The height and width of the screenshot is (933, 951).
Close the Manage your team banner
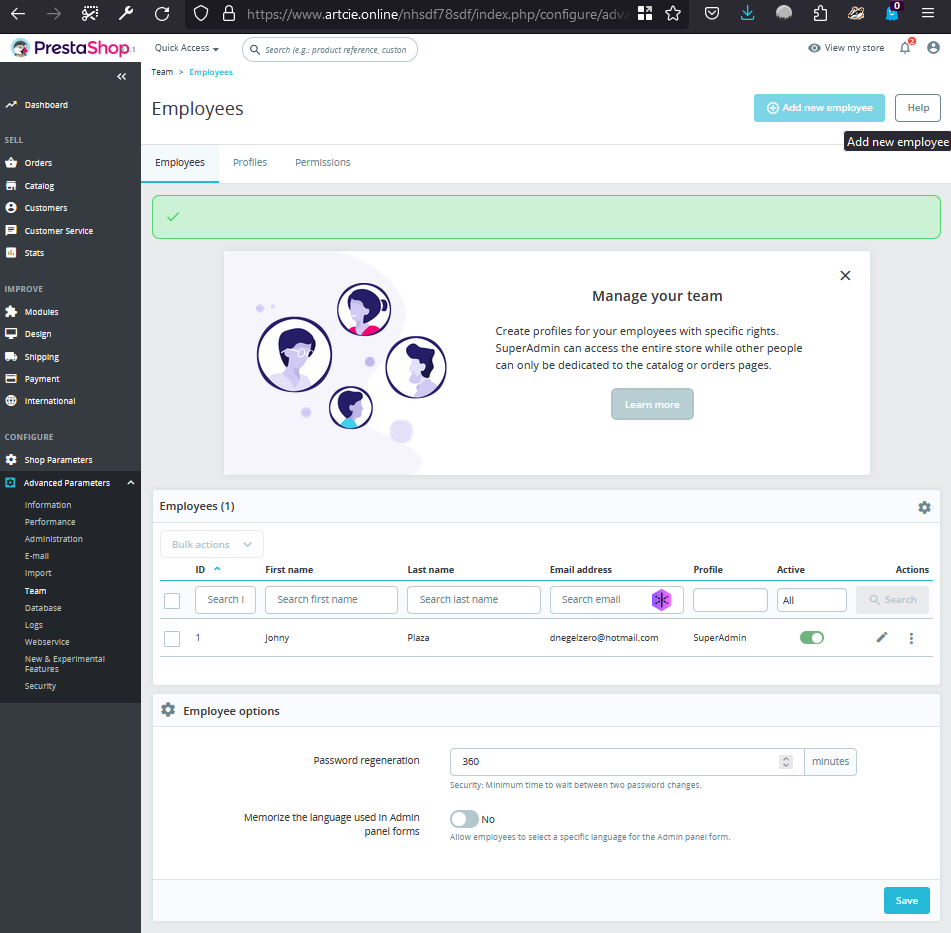coord(845,275)
